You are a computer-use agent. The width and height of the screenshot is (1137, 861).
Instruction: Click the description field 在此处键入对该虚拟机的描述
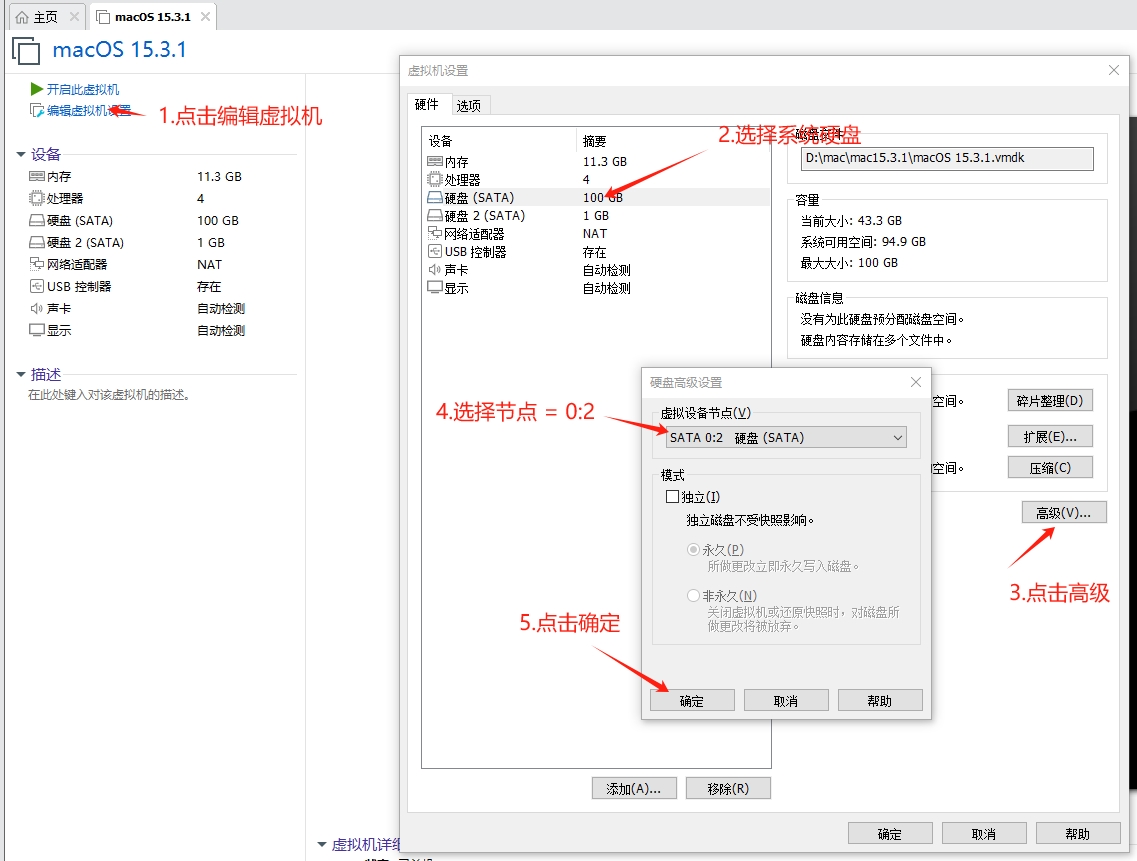pyautogui.click(x=109, y=395)
